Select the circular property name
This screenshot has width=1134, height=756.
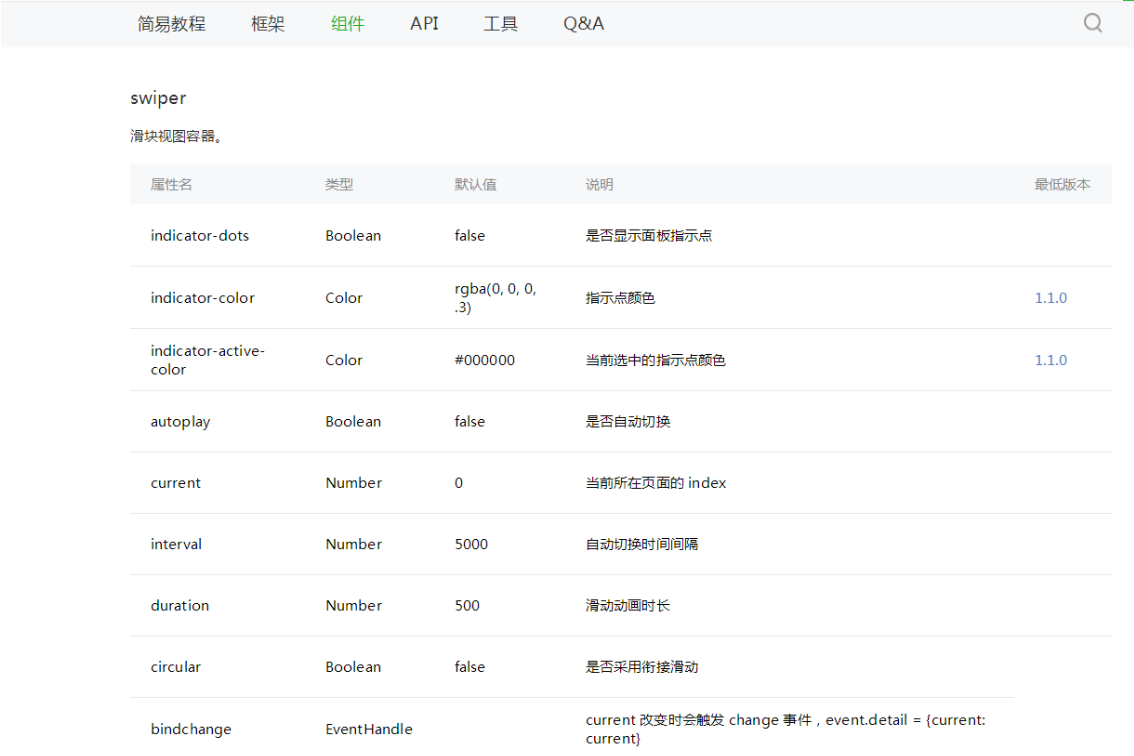(x=176, y=668)
